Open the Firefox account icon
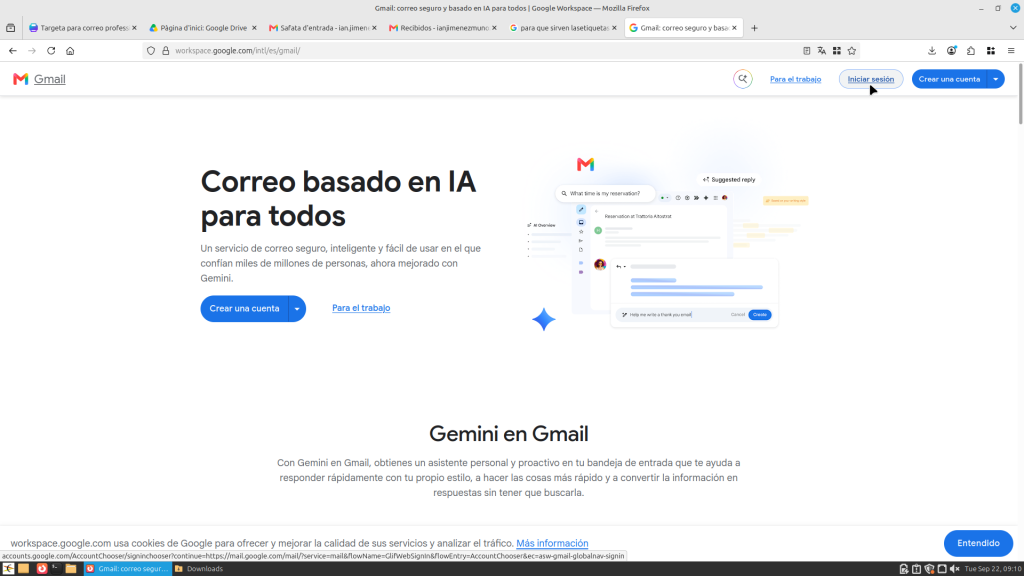1024x576 pixels. pyautogui.click(x=952, y=50)
